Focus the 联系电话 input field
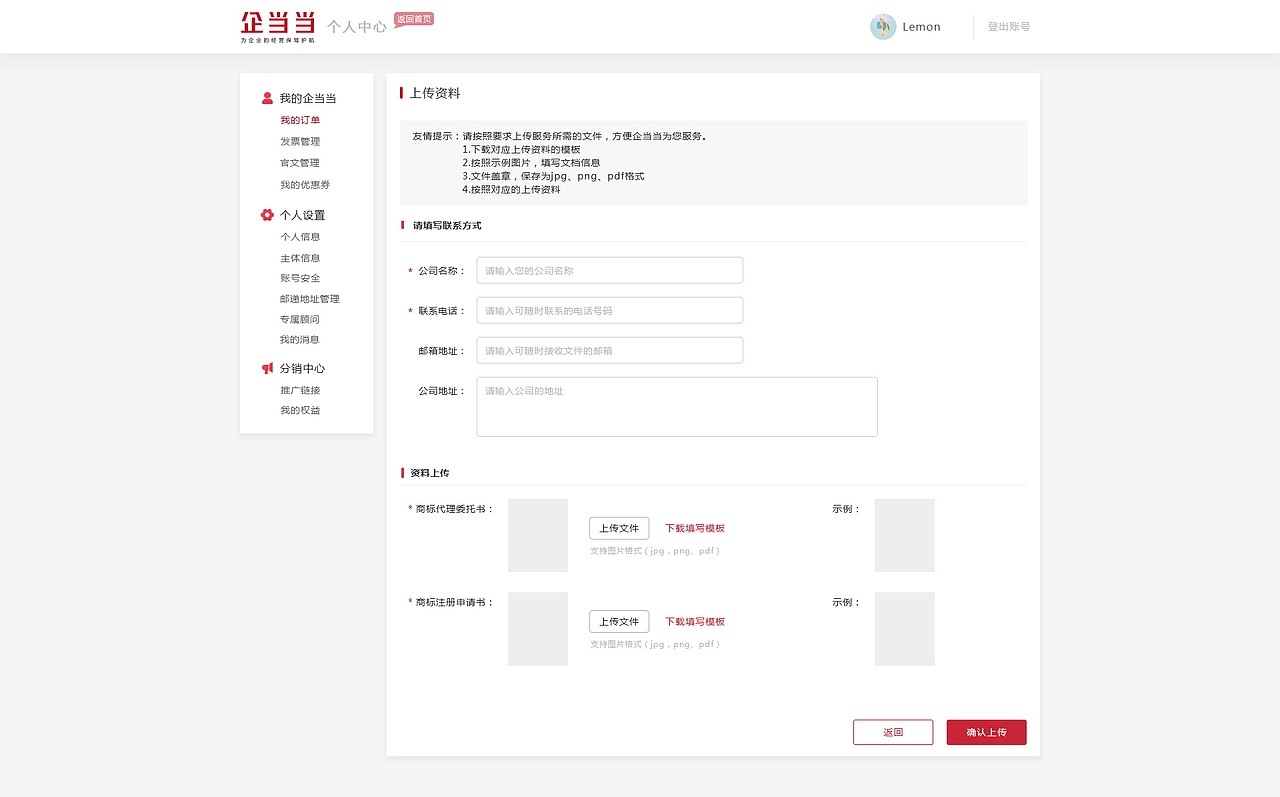 (610, 310)
